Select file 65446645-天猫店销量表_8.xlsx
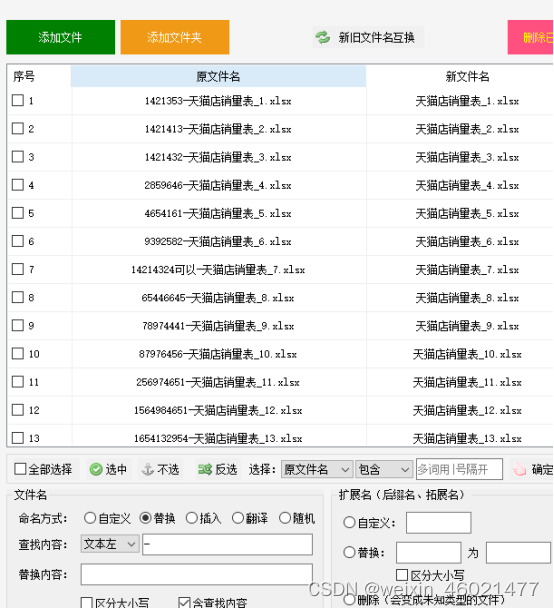 point(218,298)
